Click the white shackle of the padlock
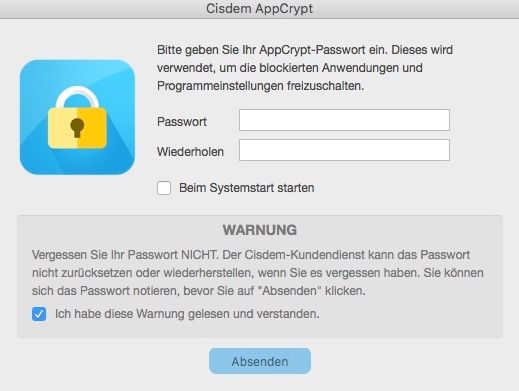519x391 pixels. (x=77, y=98)
